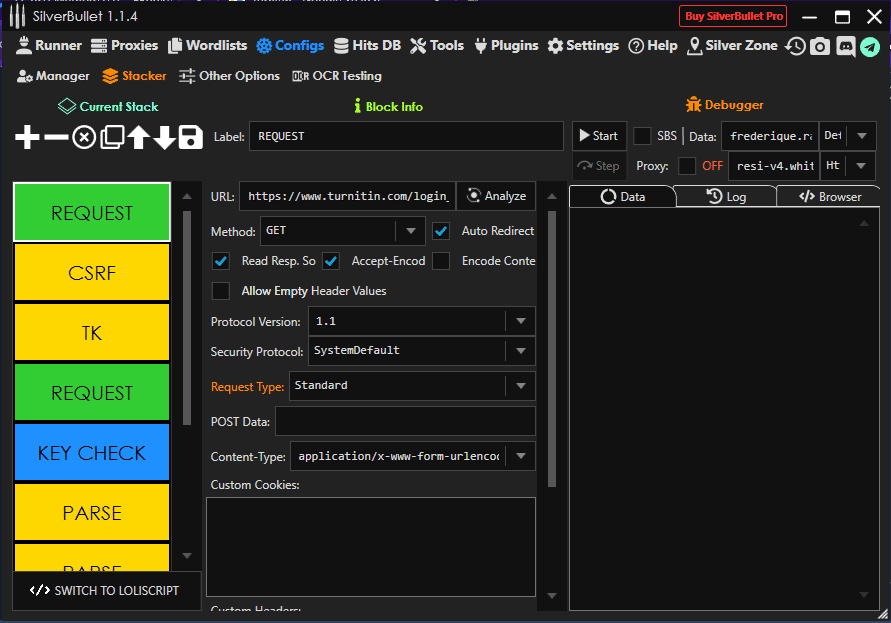Viewport: 891px width, 623px height.
Task: Open the Request Type dropdown
Action: (520, 386)
